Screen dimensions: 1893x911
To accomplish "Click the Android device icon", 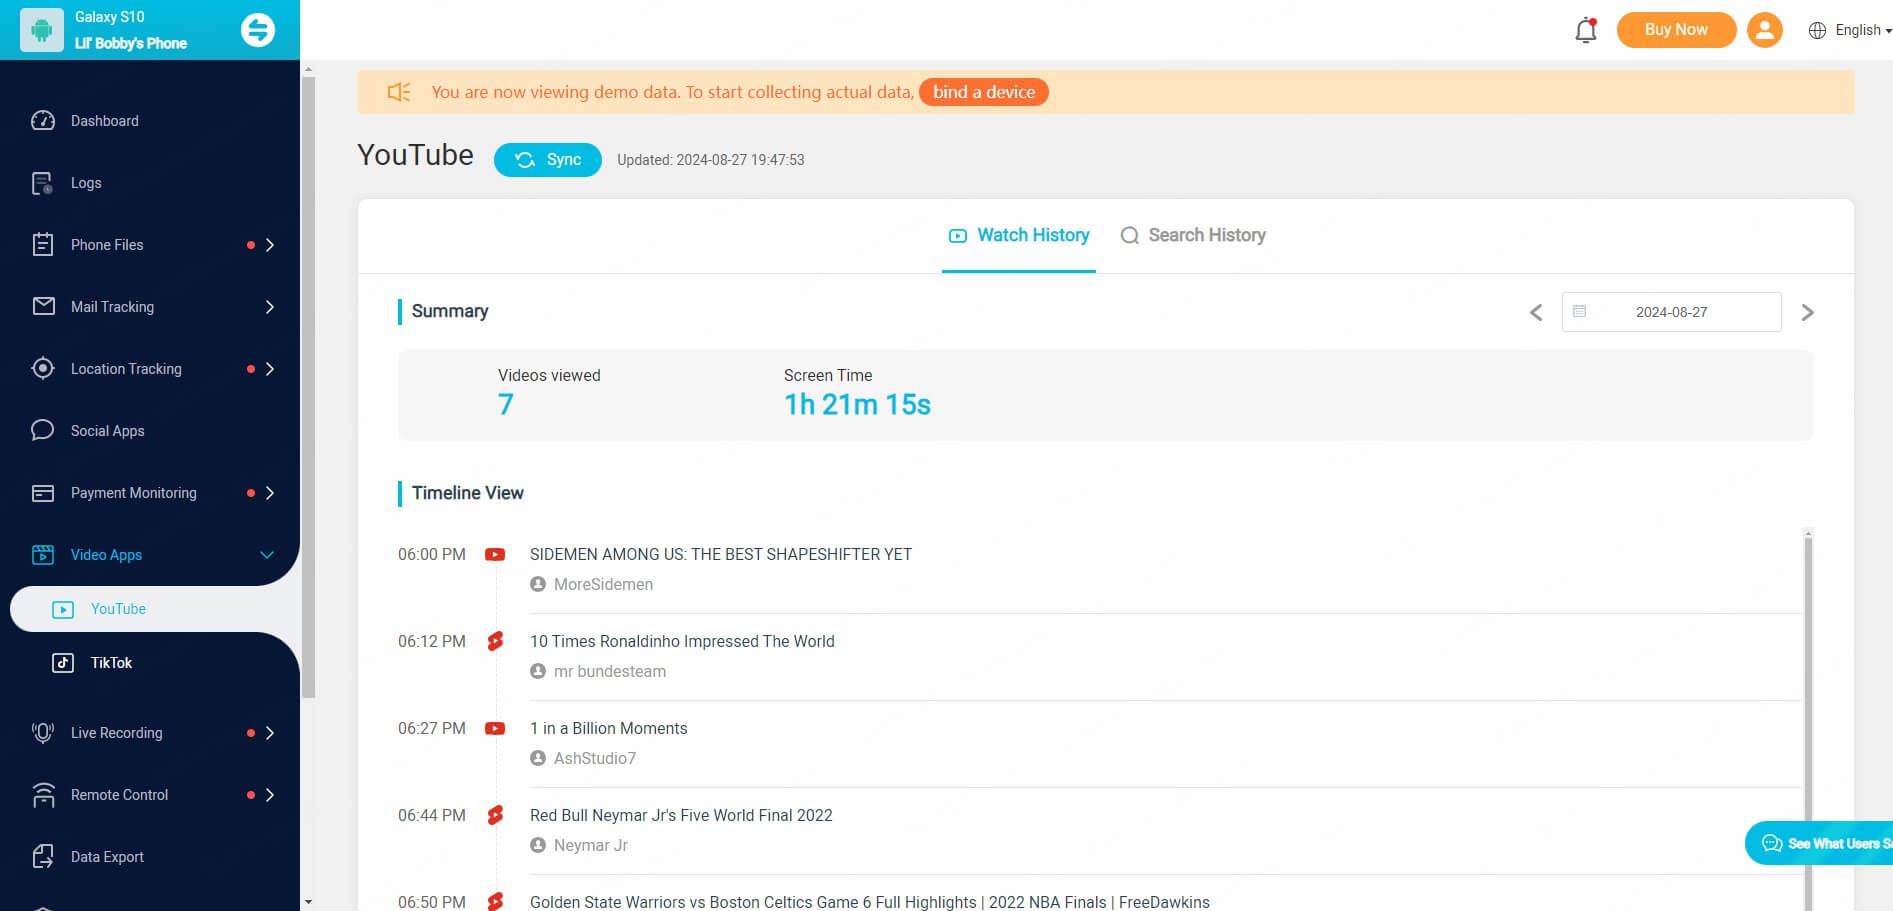I will 42,30.
